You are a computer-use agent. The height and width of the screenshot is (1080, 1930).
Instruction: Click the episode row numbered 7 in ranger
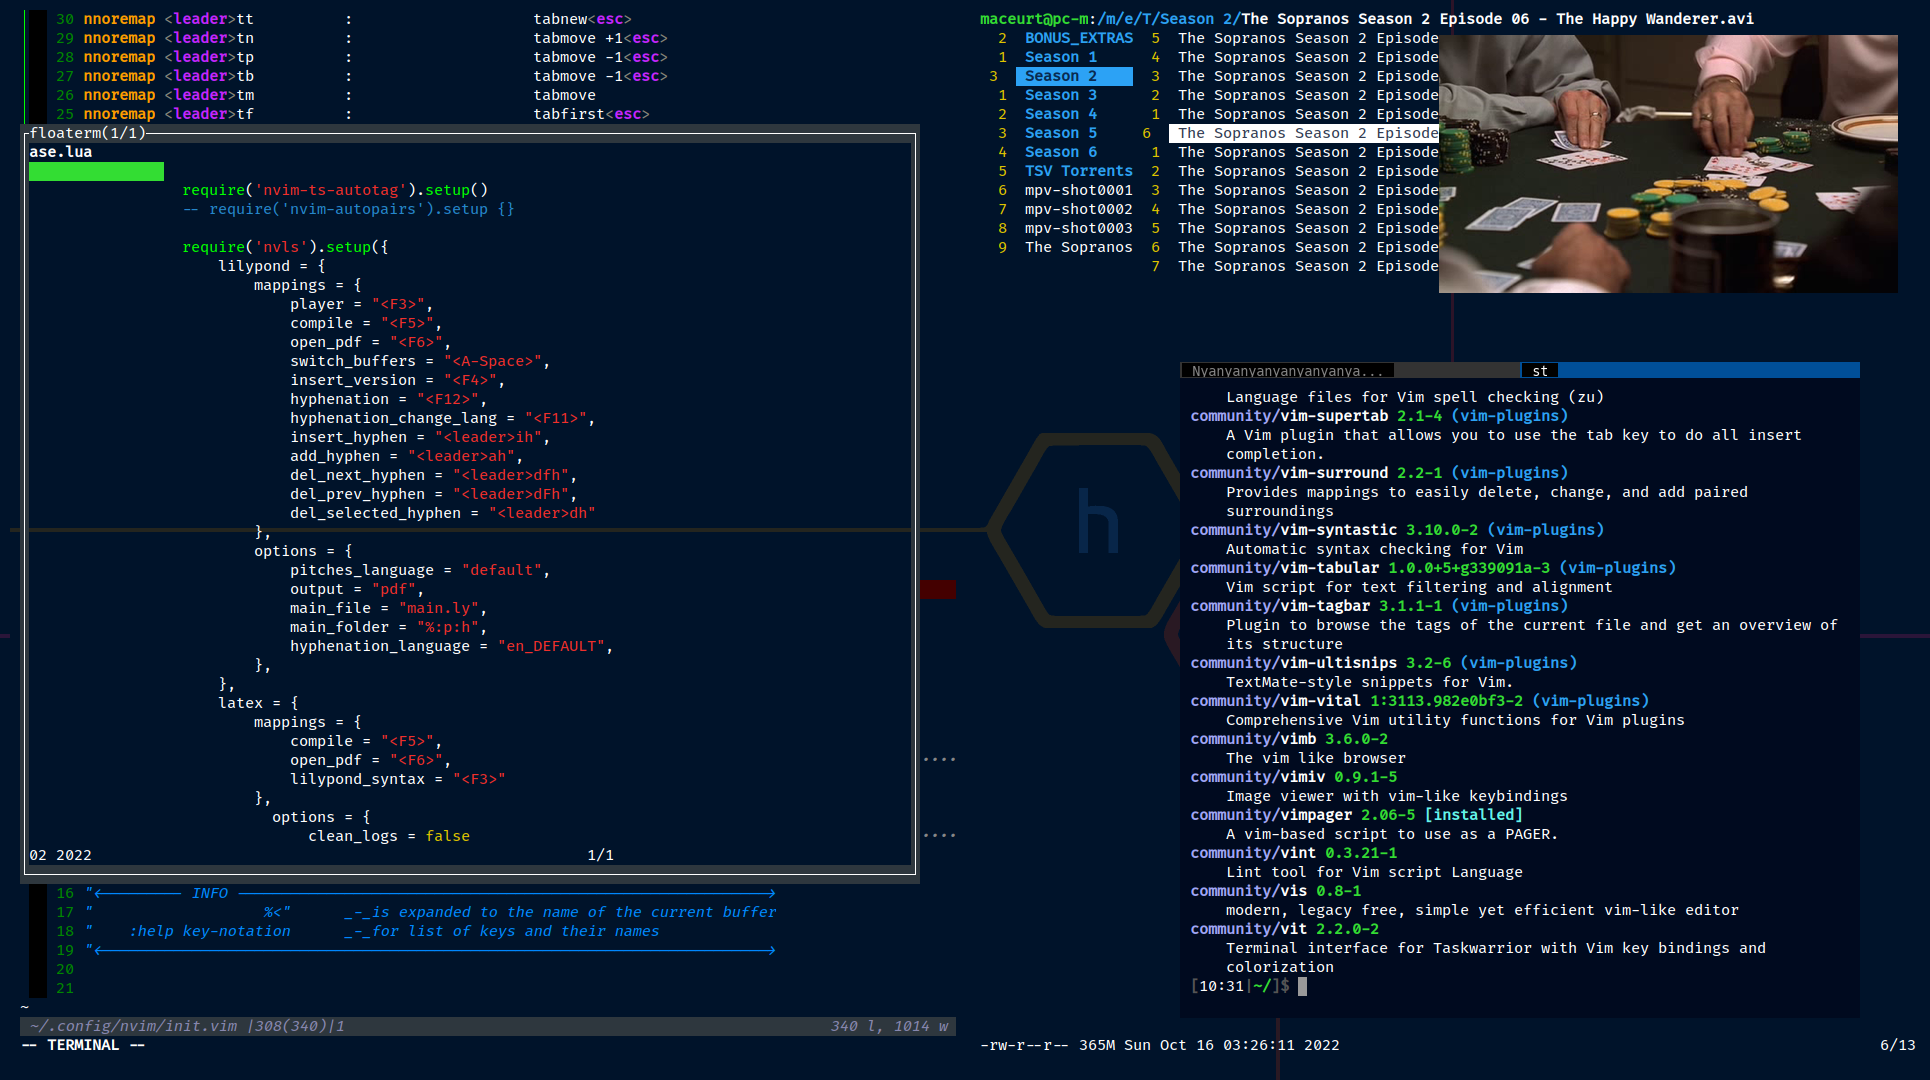1295,266
